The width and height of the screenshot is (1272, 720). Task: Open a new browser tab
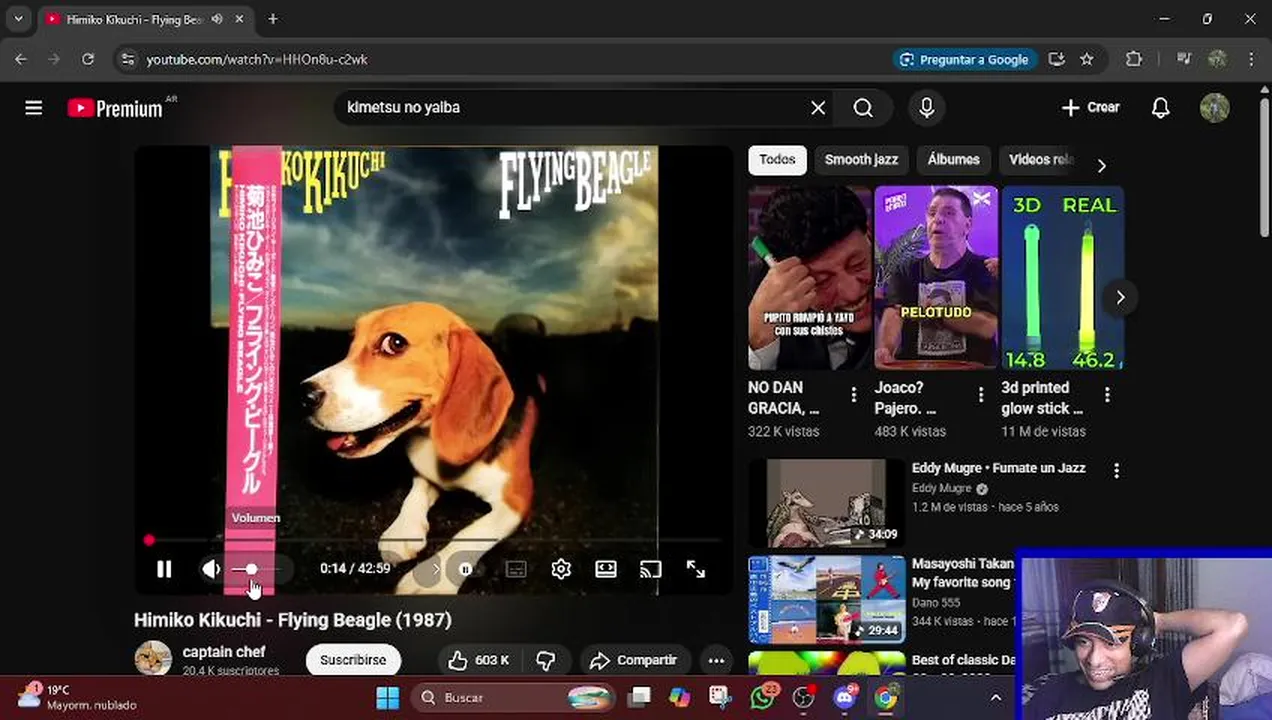coord(273,19)
